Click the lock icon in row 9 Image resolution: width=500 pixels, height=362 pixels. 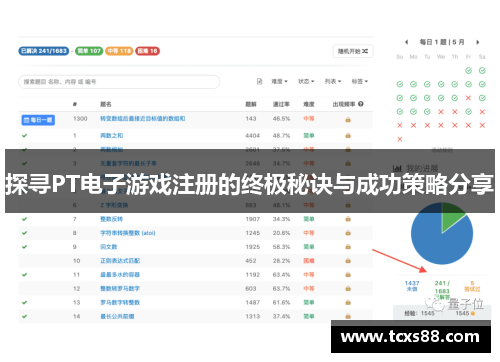(348, 247)
